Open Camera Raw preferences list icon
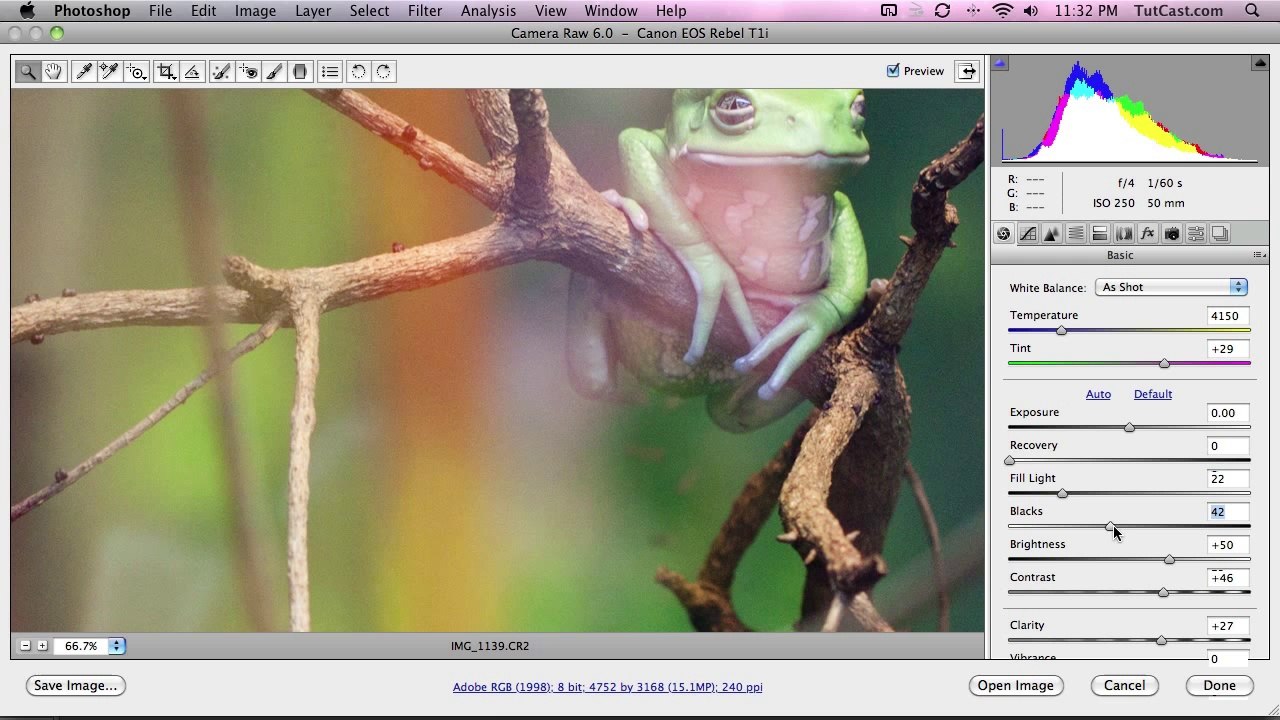The width and height of the screenshot is (1280, 720). coord(330,71)
